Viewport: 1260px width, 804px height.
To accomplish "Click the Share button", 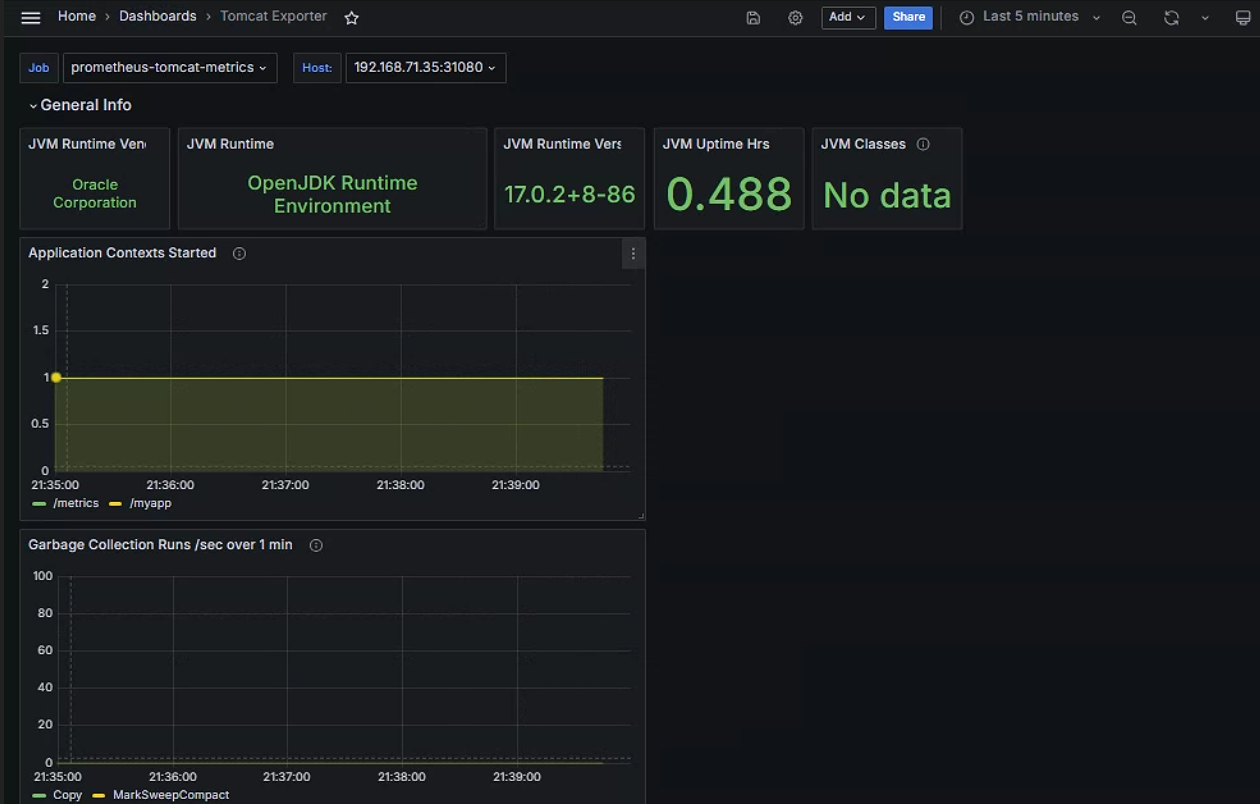I will point(908,17).
